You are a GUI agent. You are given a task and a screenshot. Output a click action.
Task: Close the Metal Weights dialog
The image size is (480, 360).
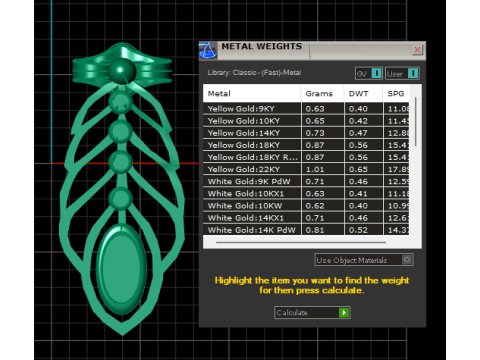coord(417,50)
